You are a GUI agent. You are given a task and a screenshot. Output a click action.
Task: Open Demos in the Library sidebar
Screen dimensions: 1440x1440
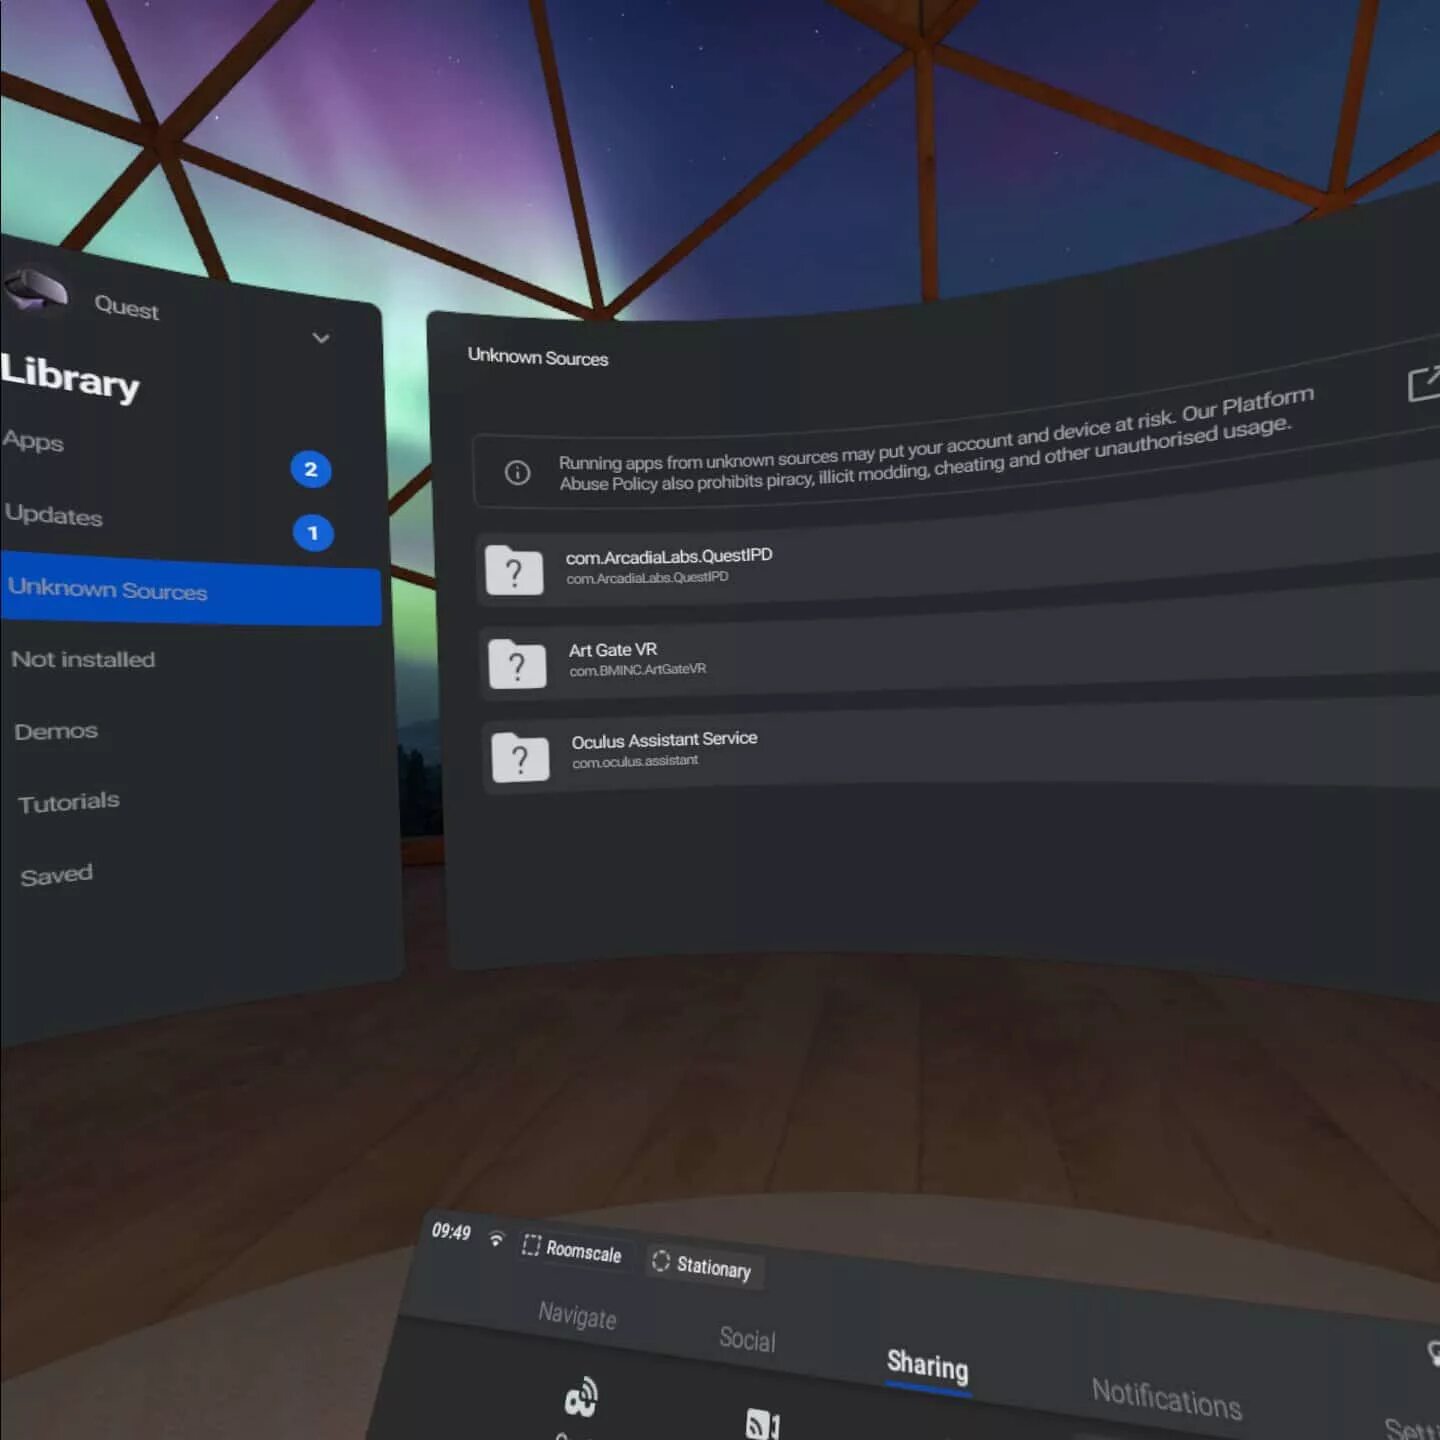(x=56, y=731)
